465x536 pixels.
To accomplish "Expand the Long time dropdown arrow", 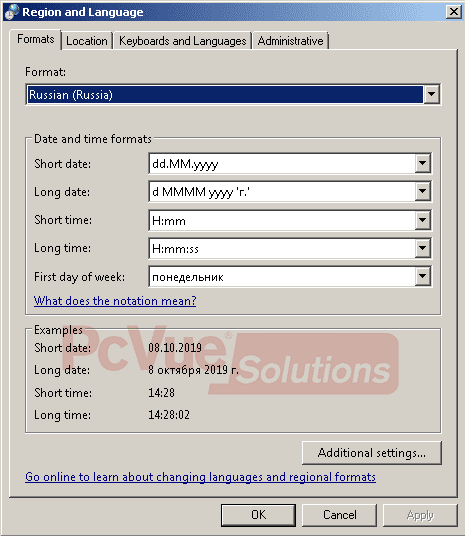I will 423,248.
